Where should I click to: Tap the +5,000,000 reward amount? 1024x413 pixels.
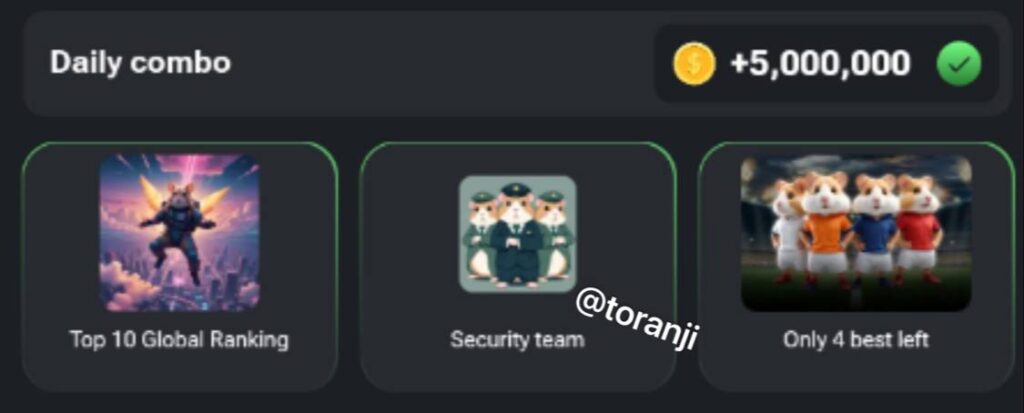[820, 63]
